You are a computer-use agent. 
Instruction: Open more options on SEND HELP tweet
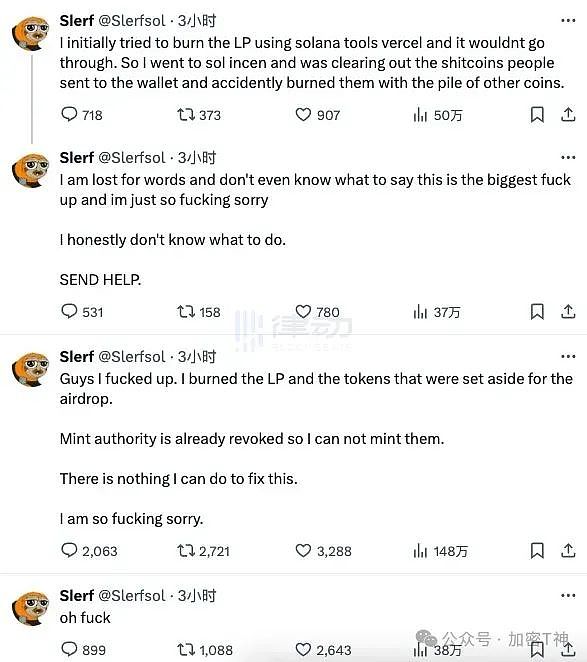[x=568, y=157]
